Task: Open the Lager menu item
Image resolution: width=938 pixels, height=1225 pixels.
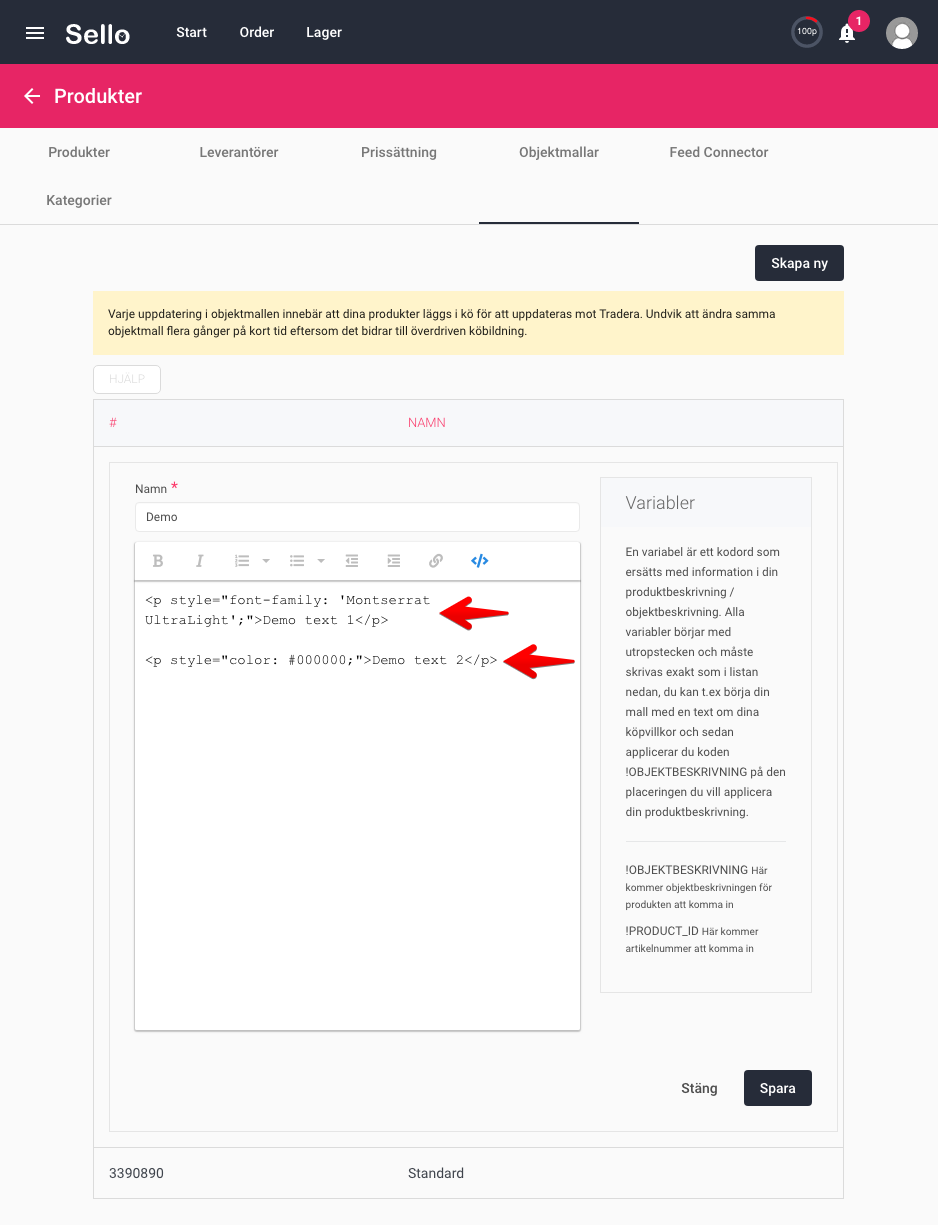Action: 324,32
